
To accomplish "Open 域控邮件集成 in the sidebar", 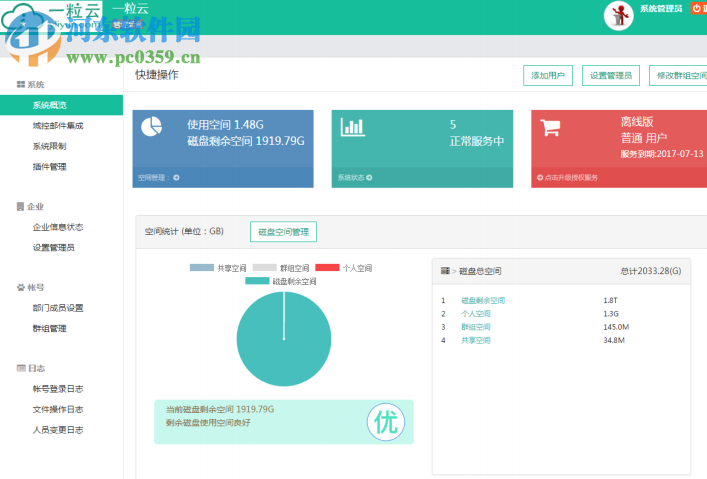I will [x=58, y=125].
